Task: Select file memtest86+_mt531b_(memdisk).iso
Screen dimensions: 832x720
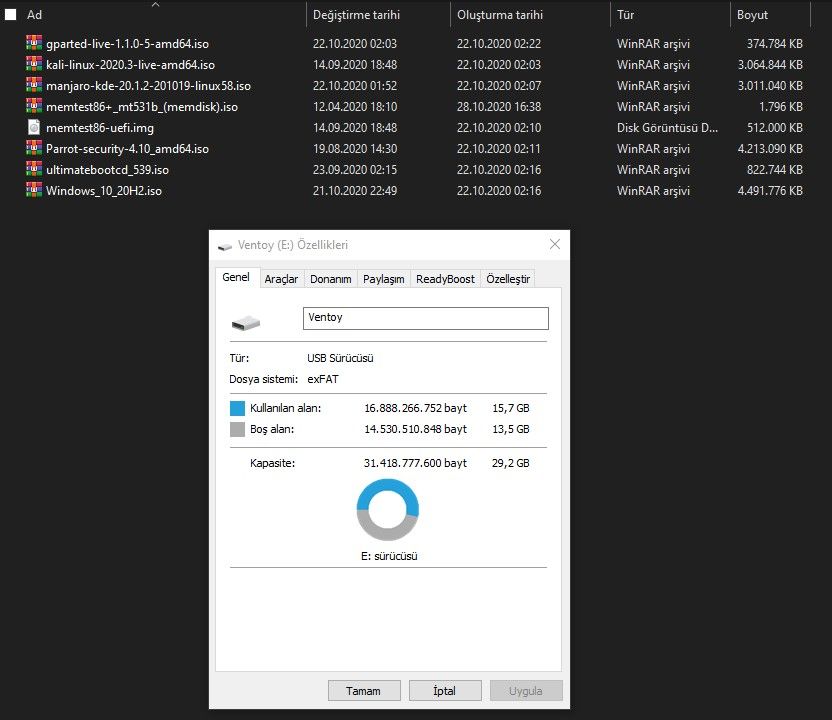Action: 142,107
